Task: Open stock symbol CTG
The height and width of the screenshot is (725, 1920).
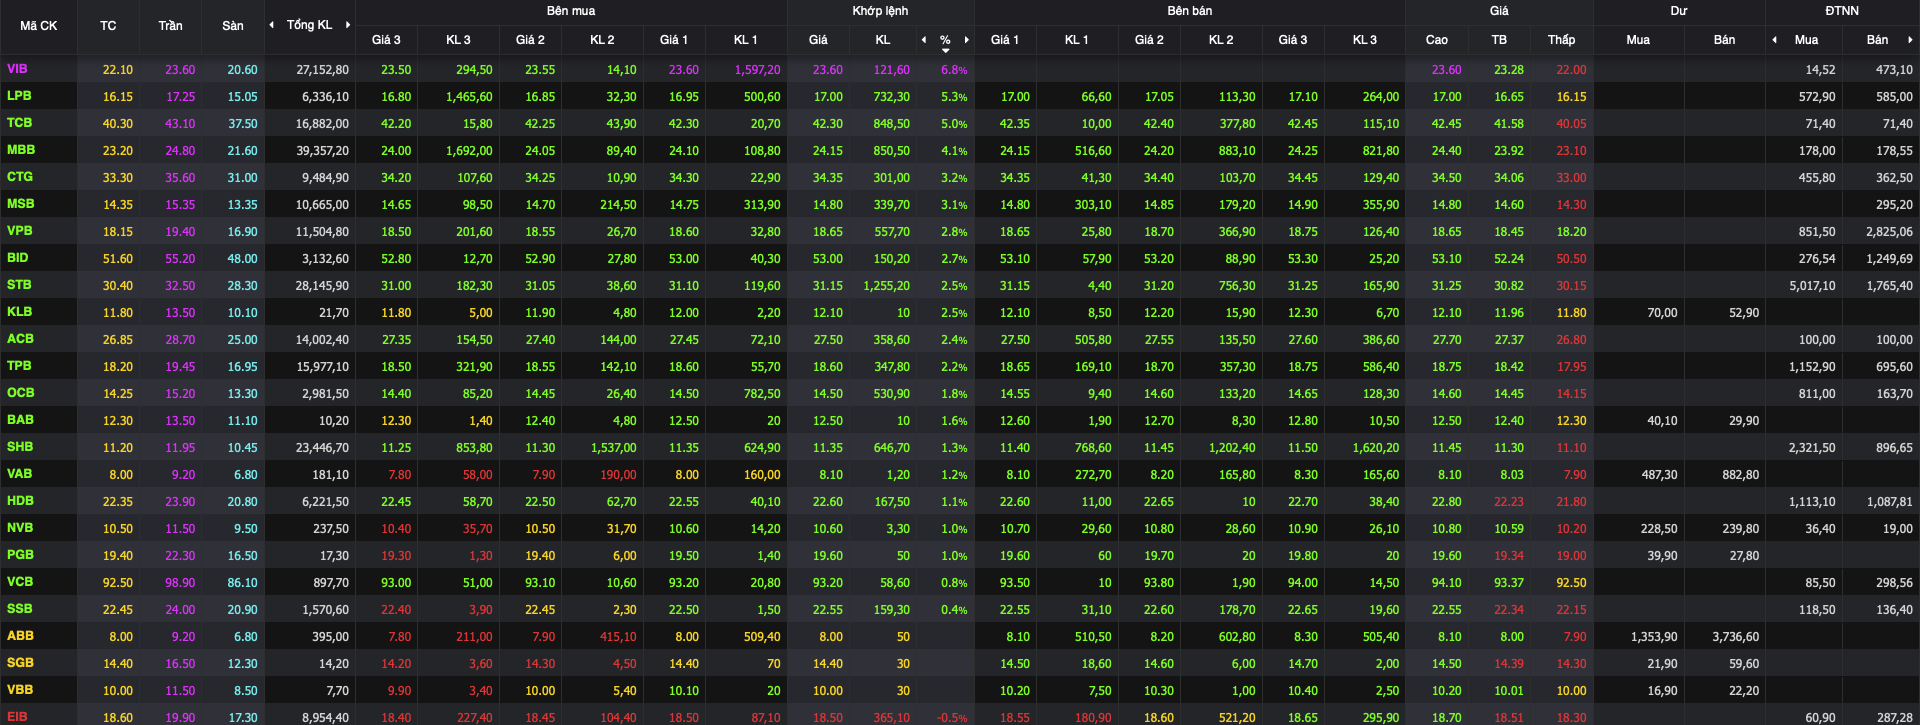Action: click(20, 177)
